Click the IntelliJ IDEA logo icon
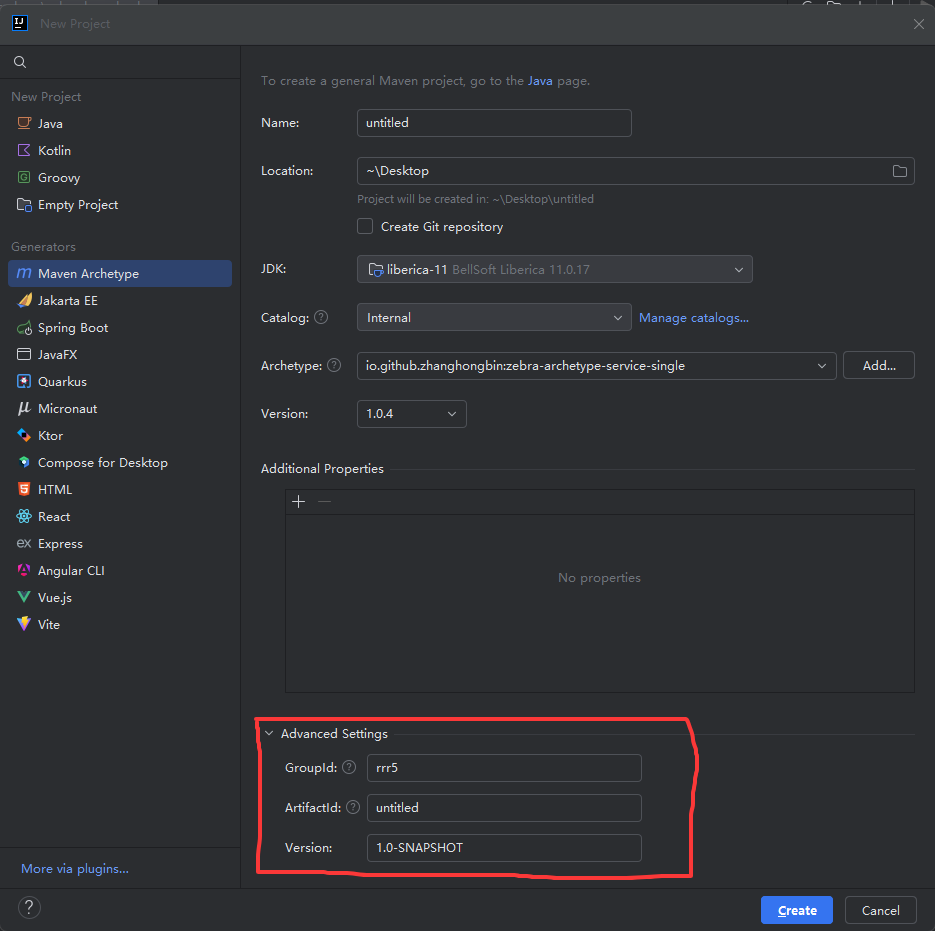The image size is (935, 931). tap(20, 23)
